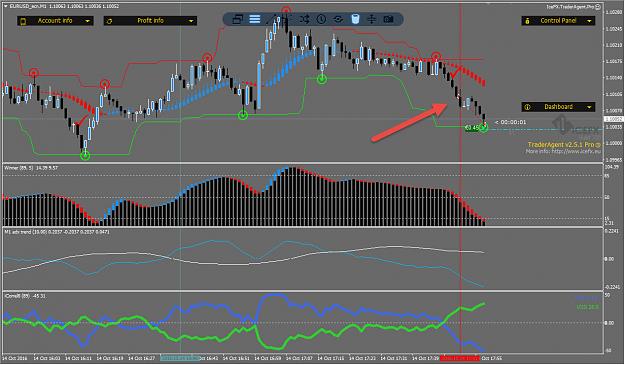The image size is (625, 365).
Task: Click the cascade windows icon in the floating toolbar
Action: (x=238, y=19)
